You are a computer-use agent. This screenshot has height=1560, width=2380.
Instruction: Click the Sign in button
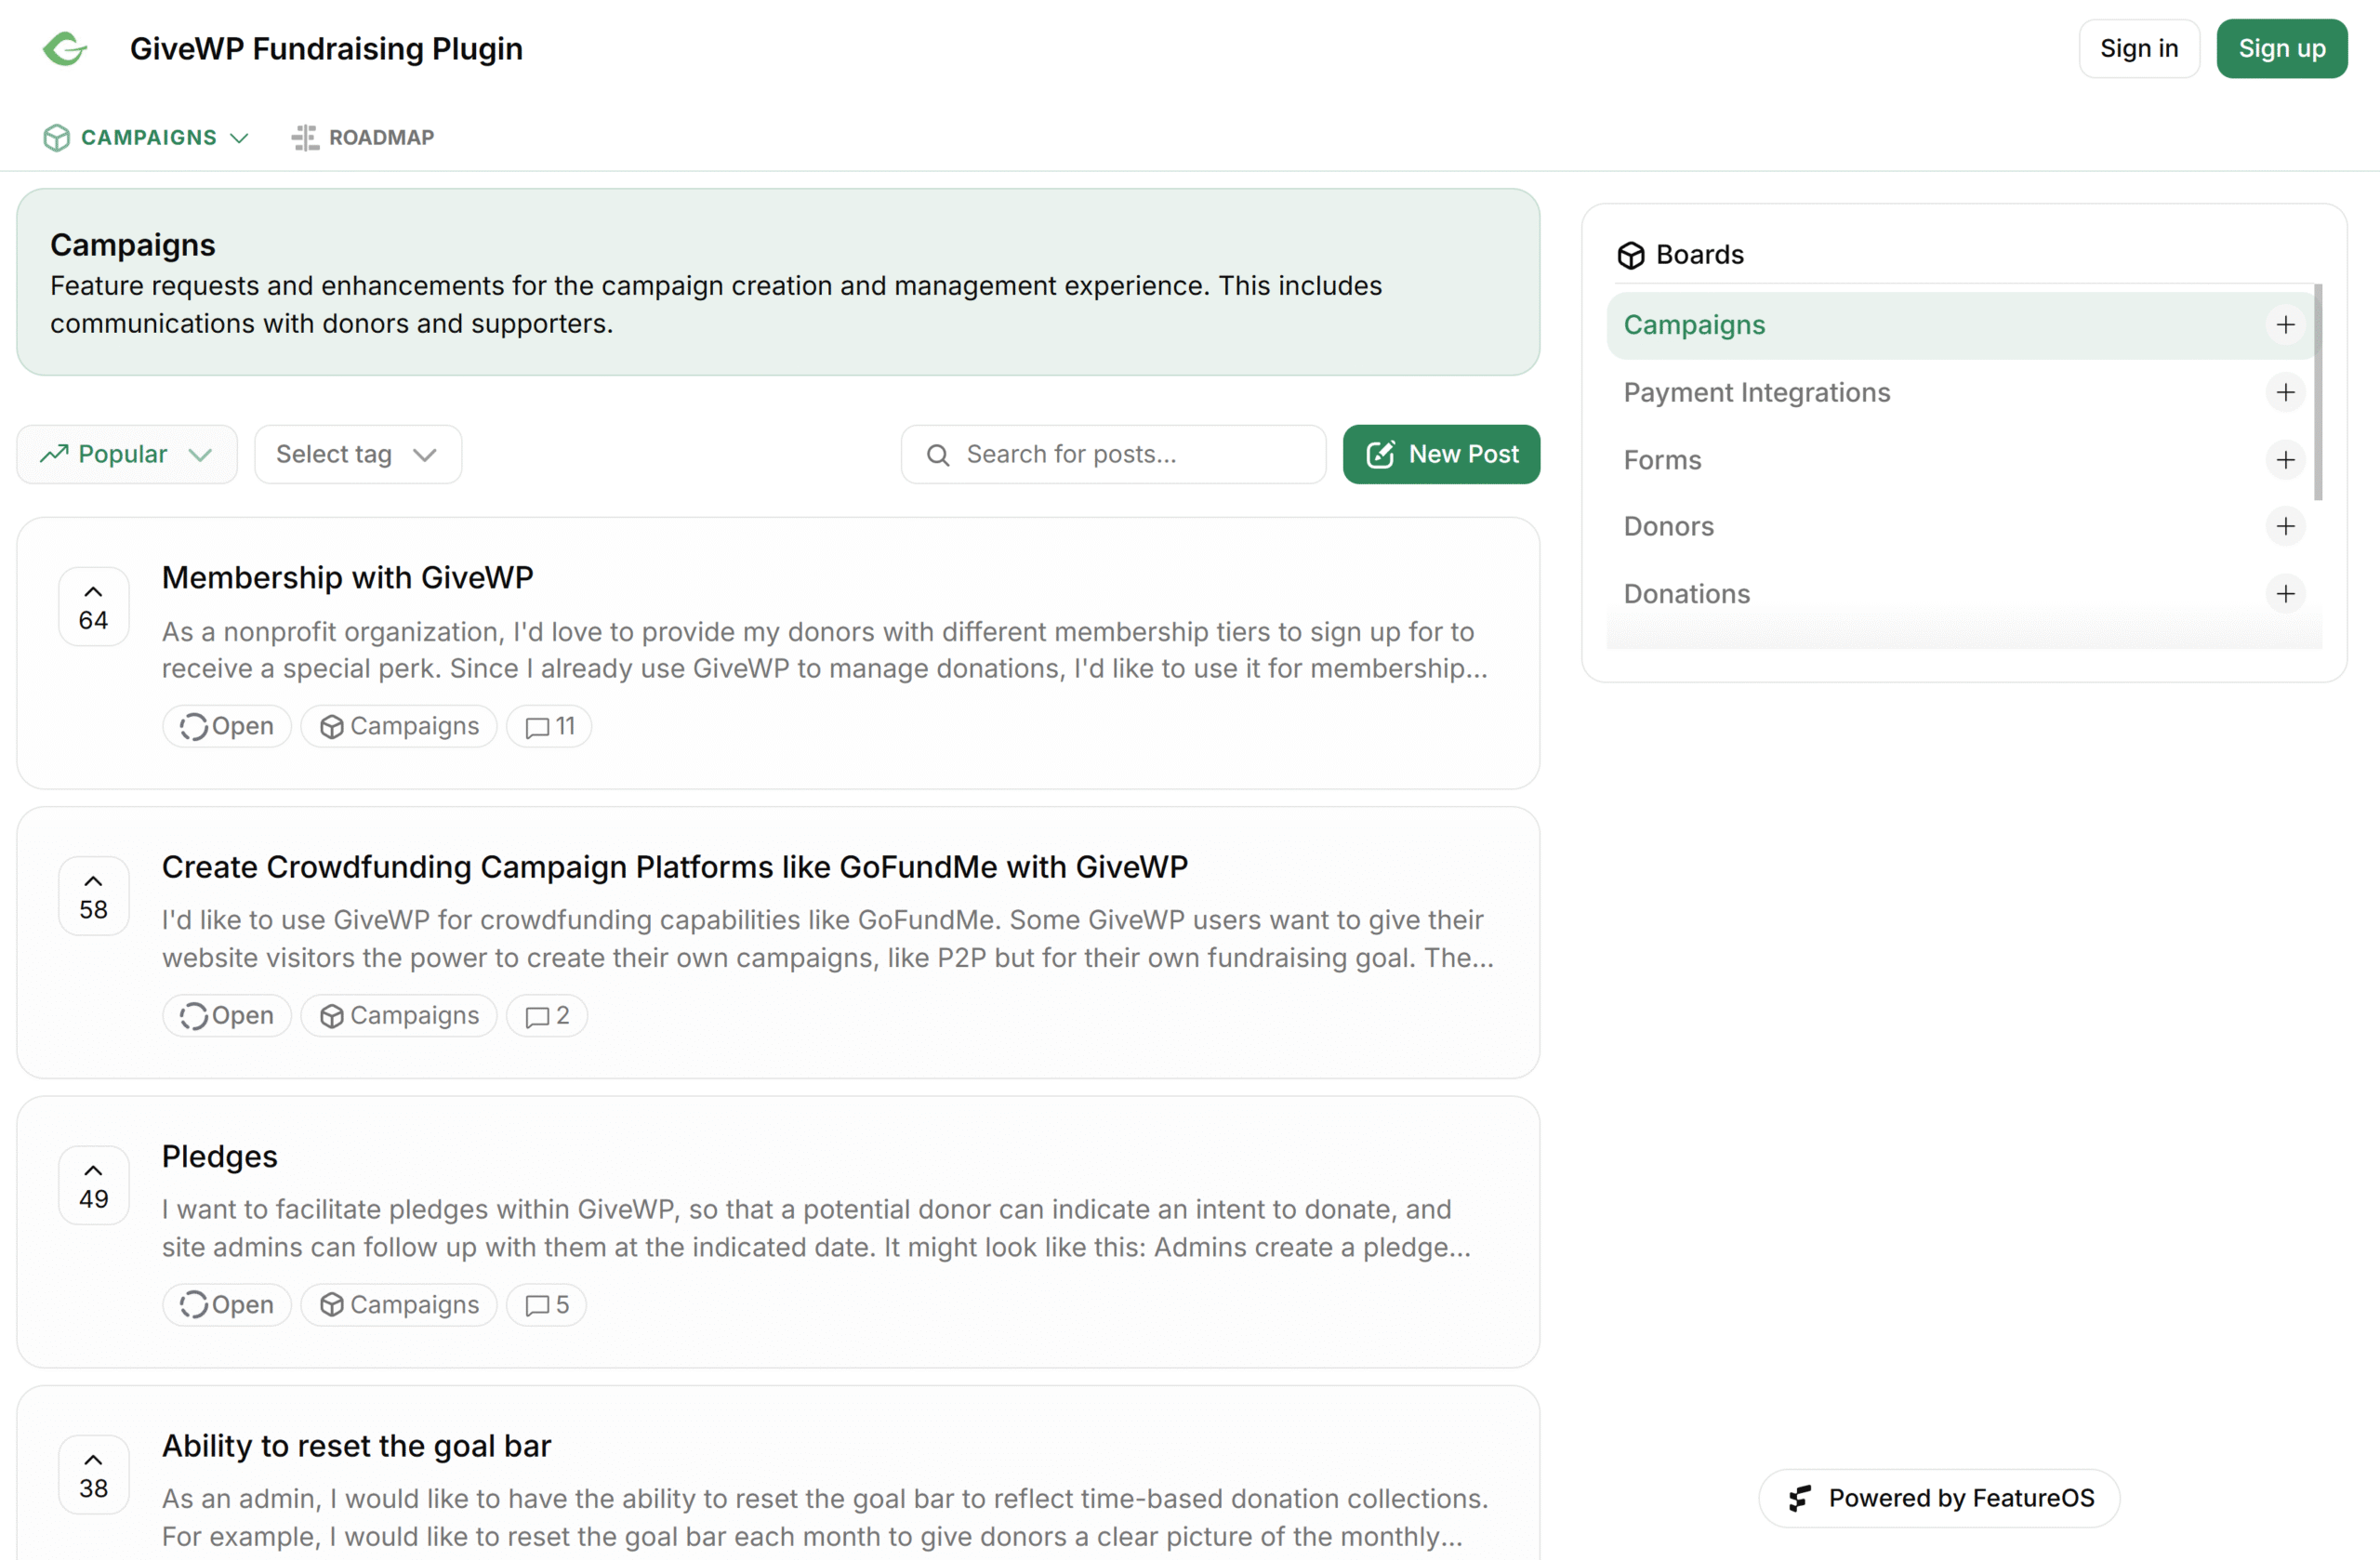click(x=2139, y=48)
